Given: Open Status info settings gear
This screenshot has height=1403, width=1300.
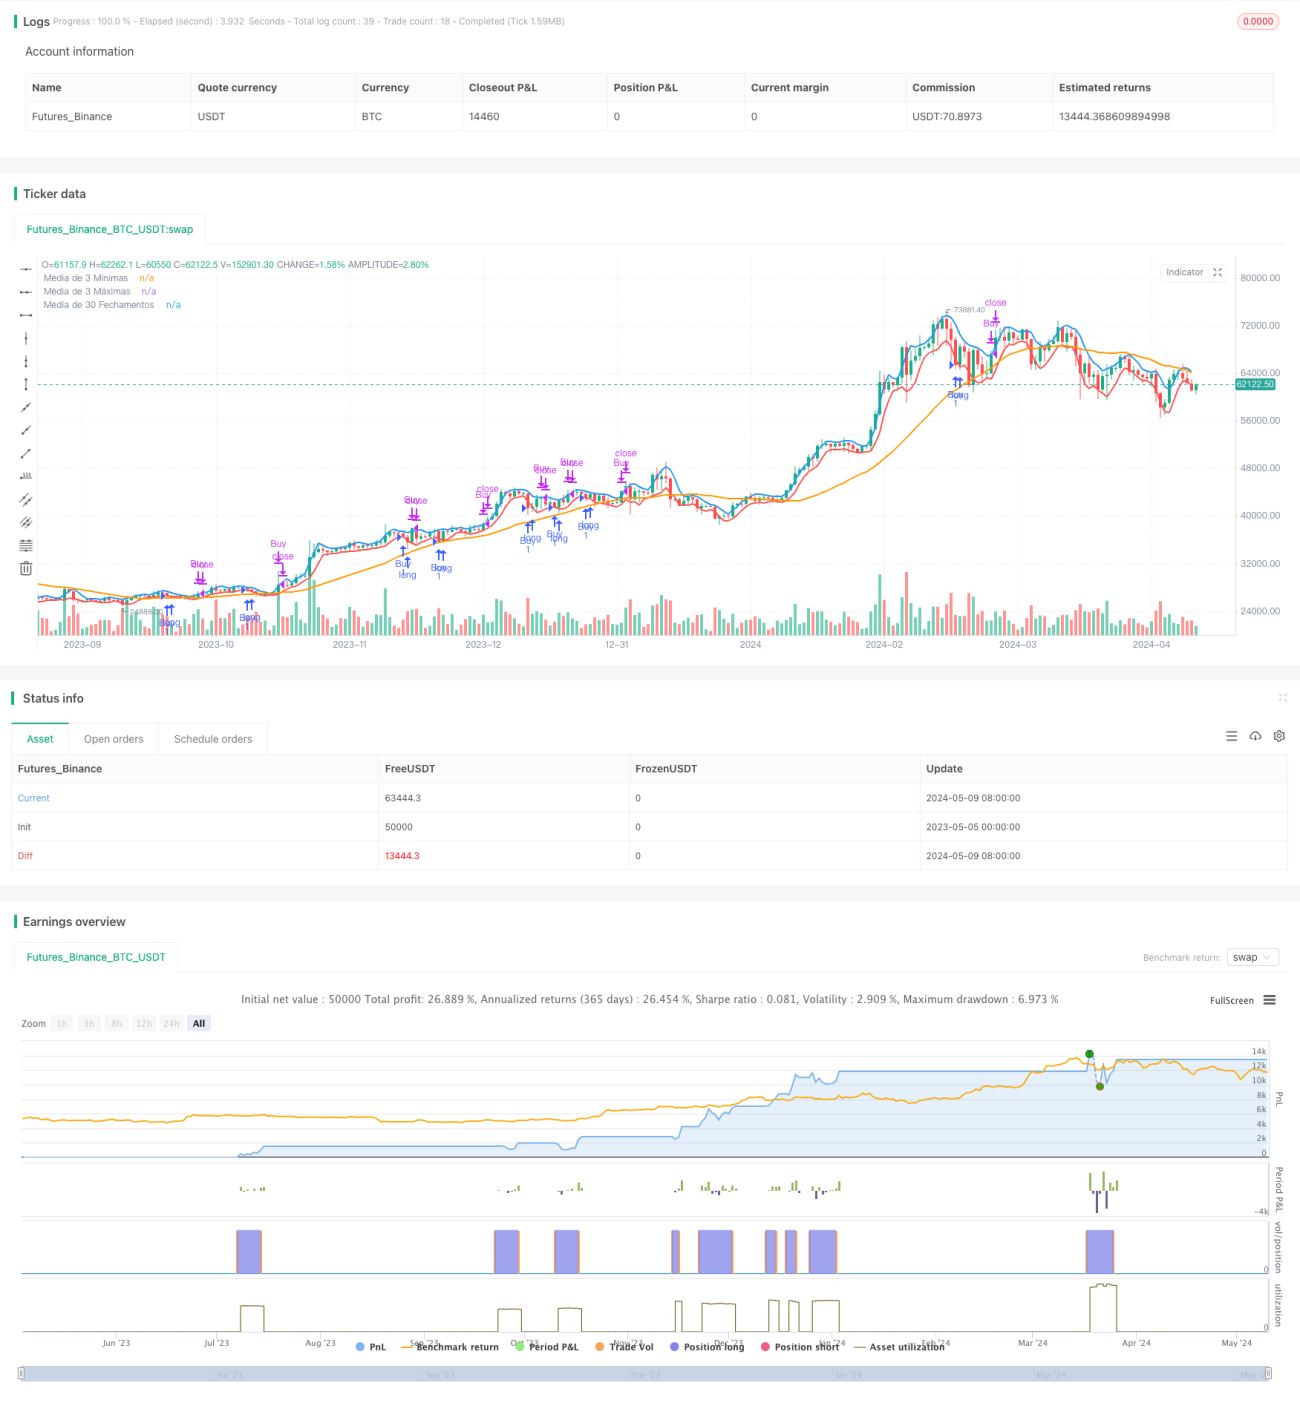Looking at the screenshot, I should [1279, 736].
